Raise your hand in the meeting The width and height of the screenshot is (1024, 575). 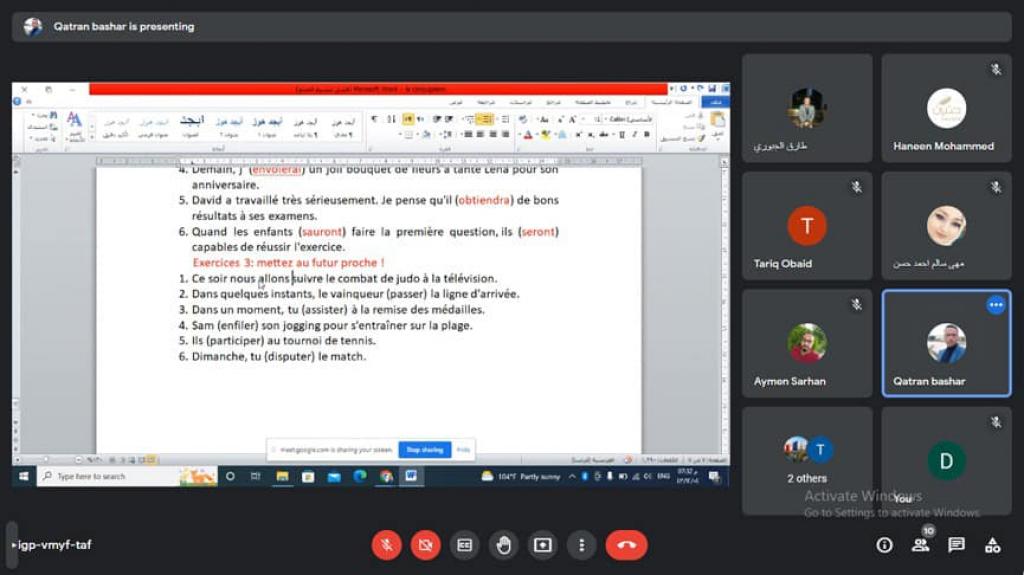[503, 545]
